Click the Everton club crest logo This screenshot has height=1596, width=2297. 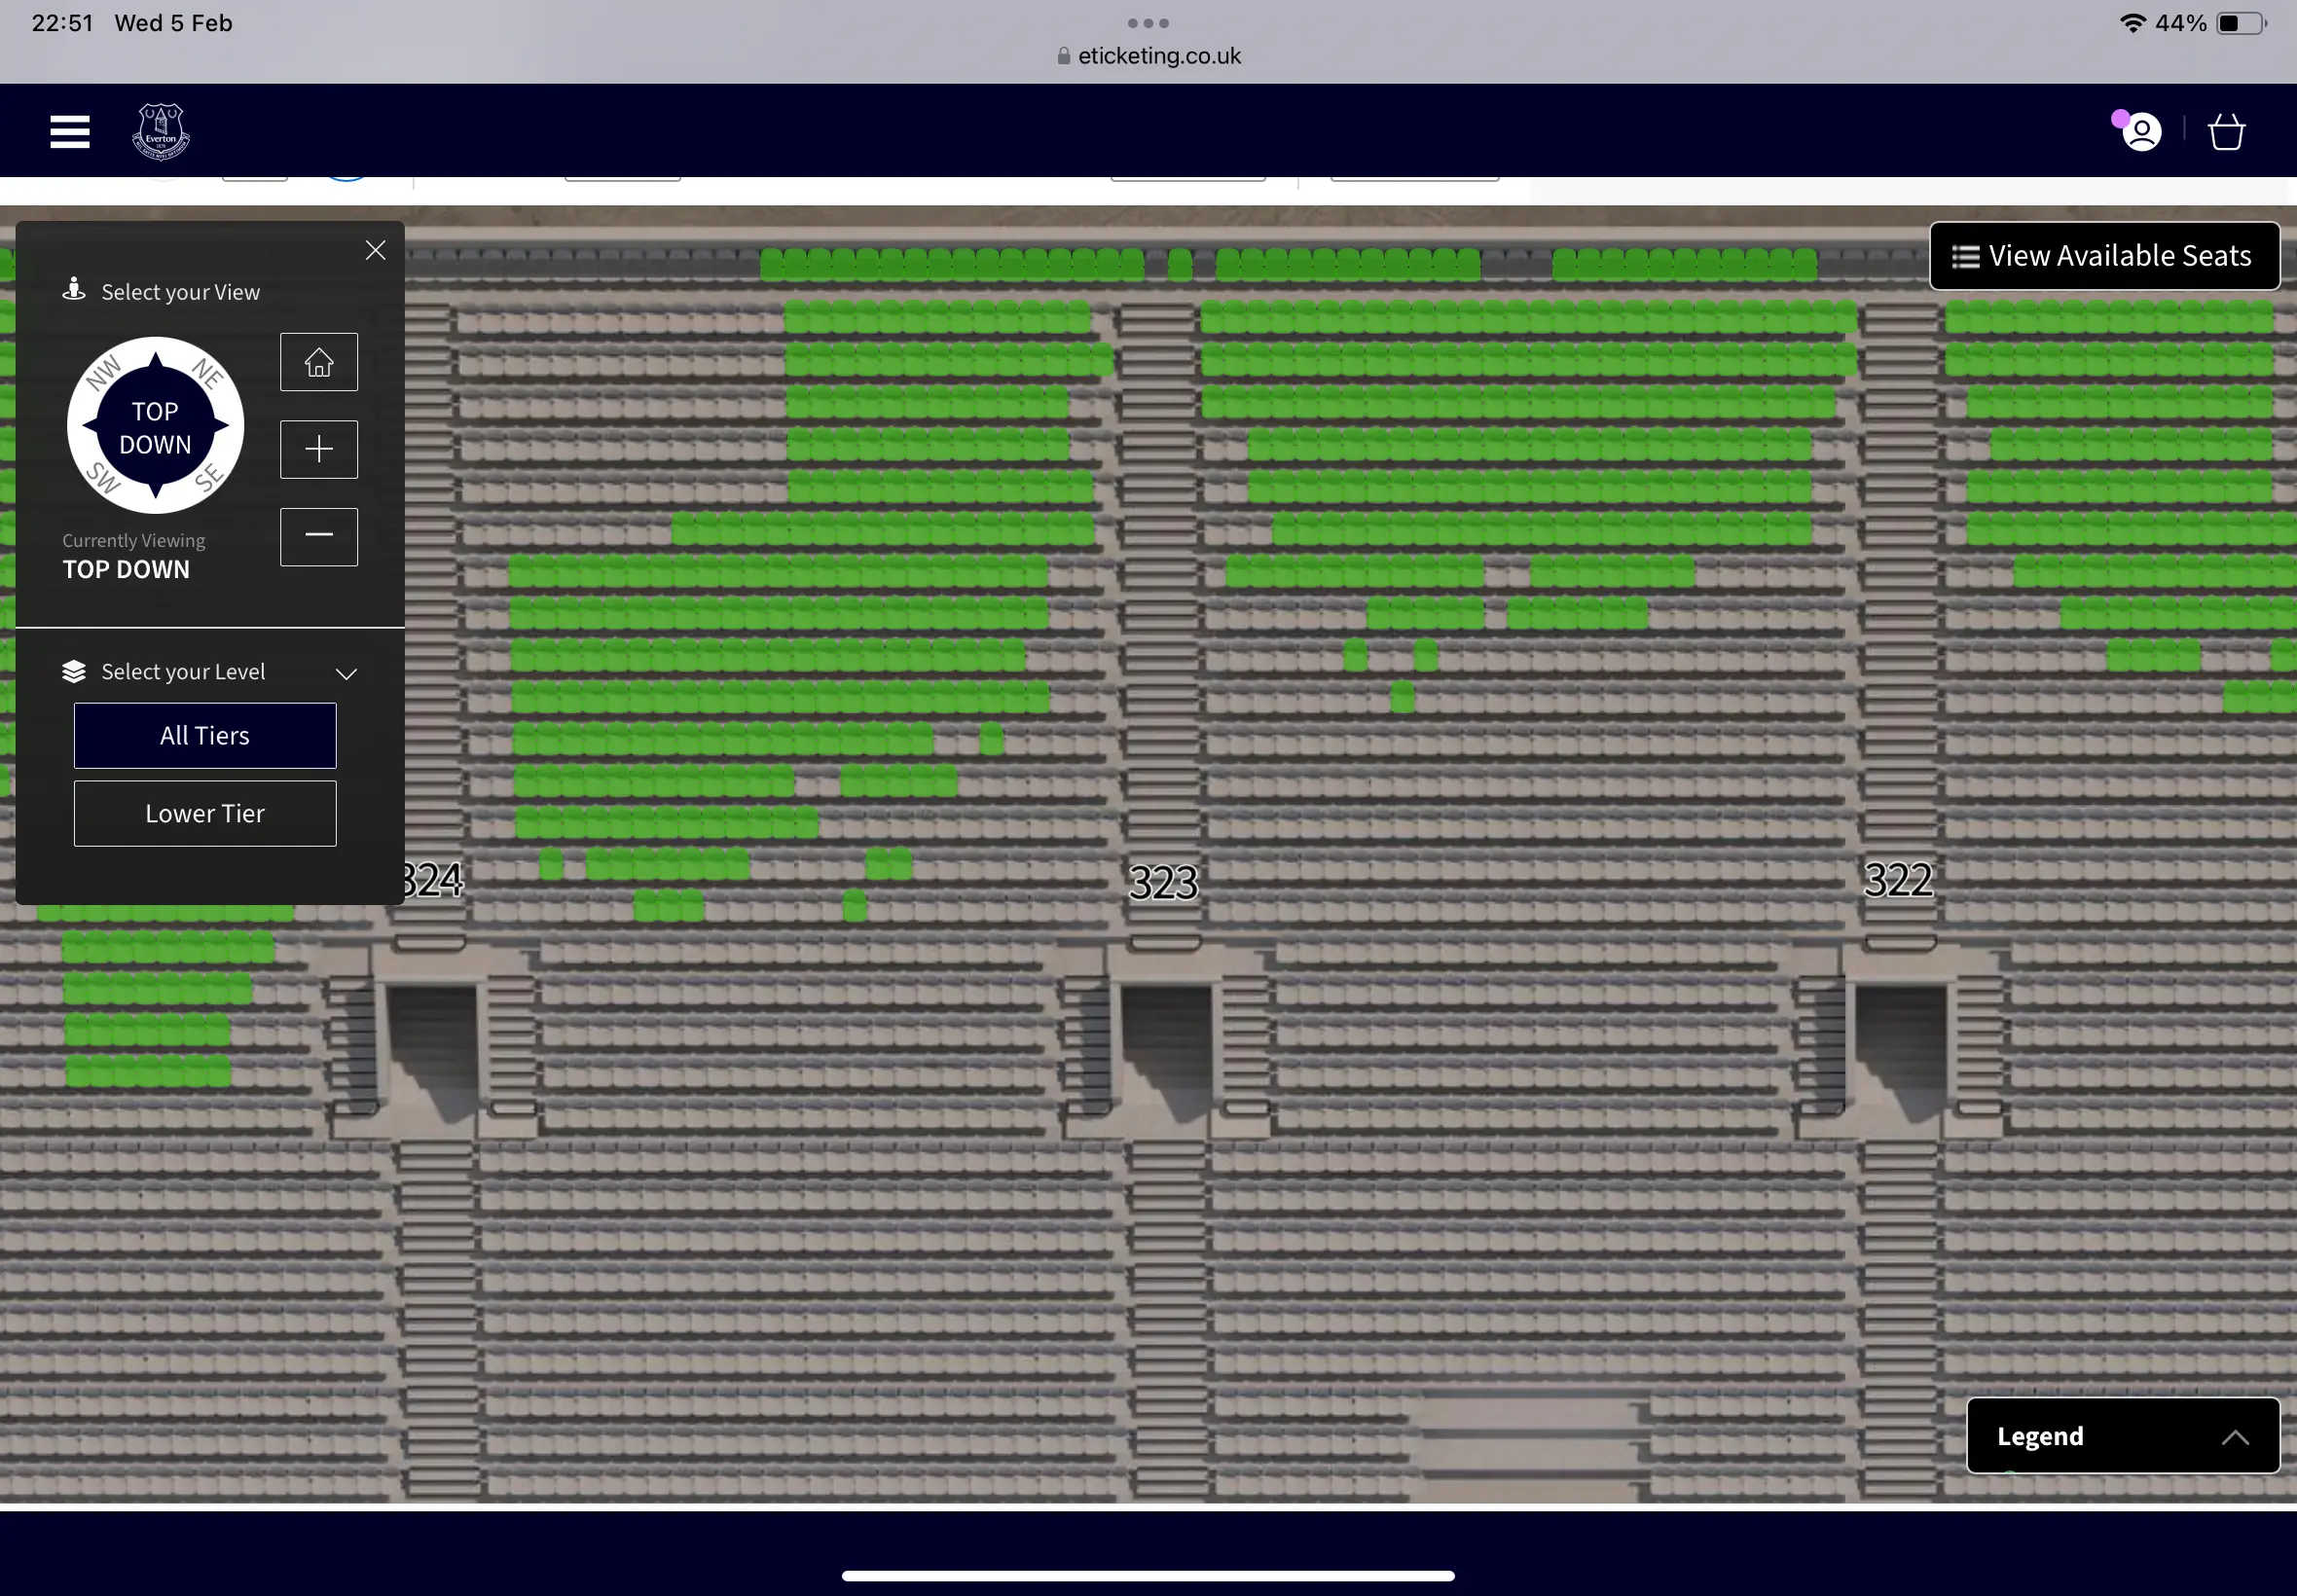click(161, 131)
